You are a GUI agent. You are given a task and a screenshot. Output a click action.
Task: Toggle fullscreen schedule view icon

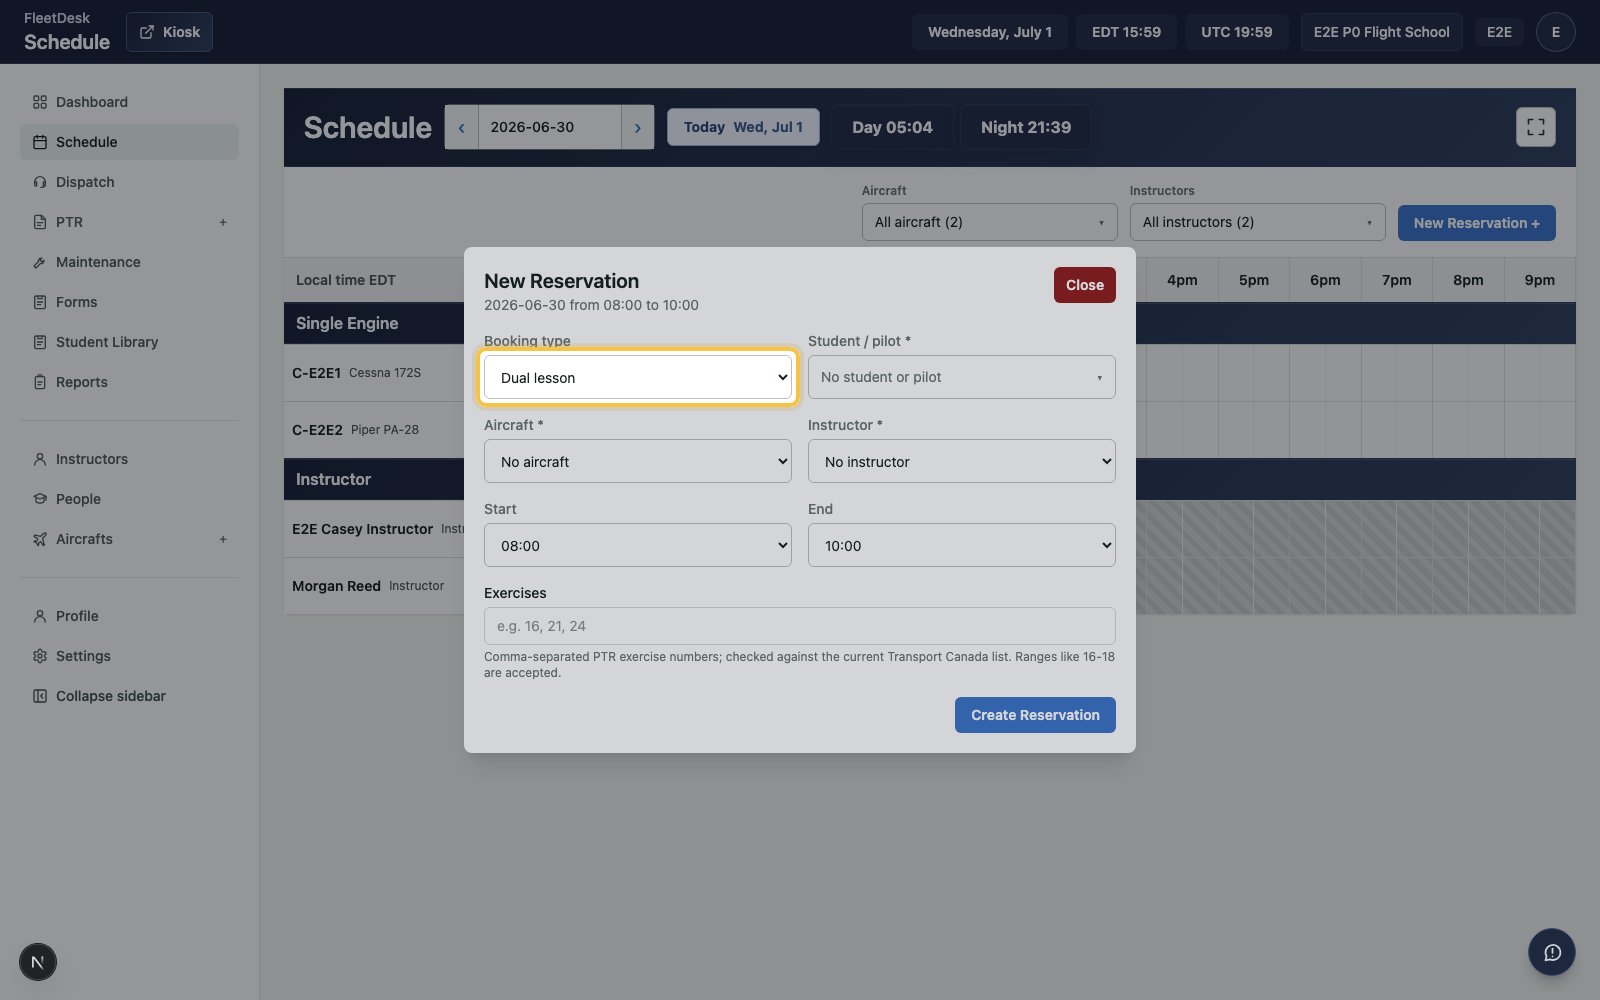tap(1536, 127)
